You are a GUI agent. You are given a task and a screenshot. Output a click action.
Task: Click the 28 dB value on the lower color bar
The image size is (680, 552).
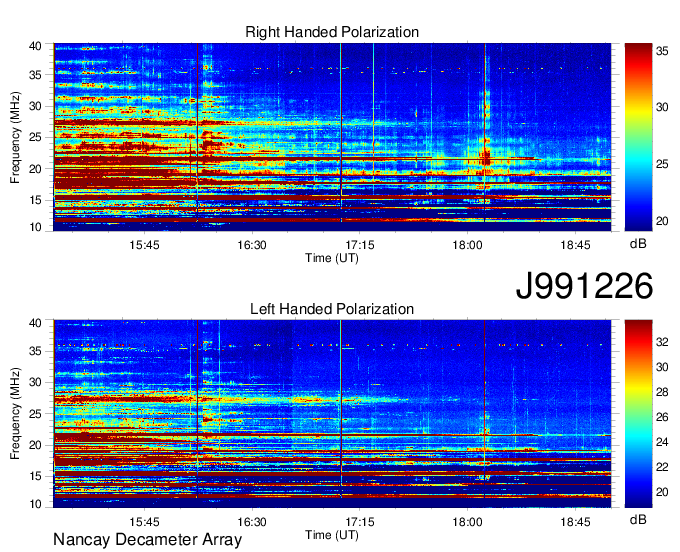[662, 392]
